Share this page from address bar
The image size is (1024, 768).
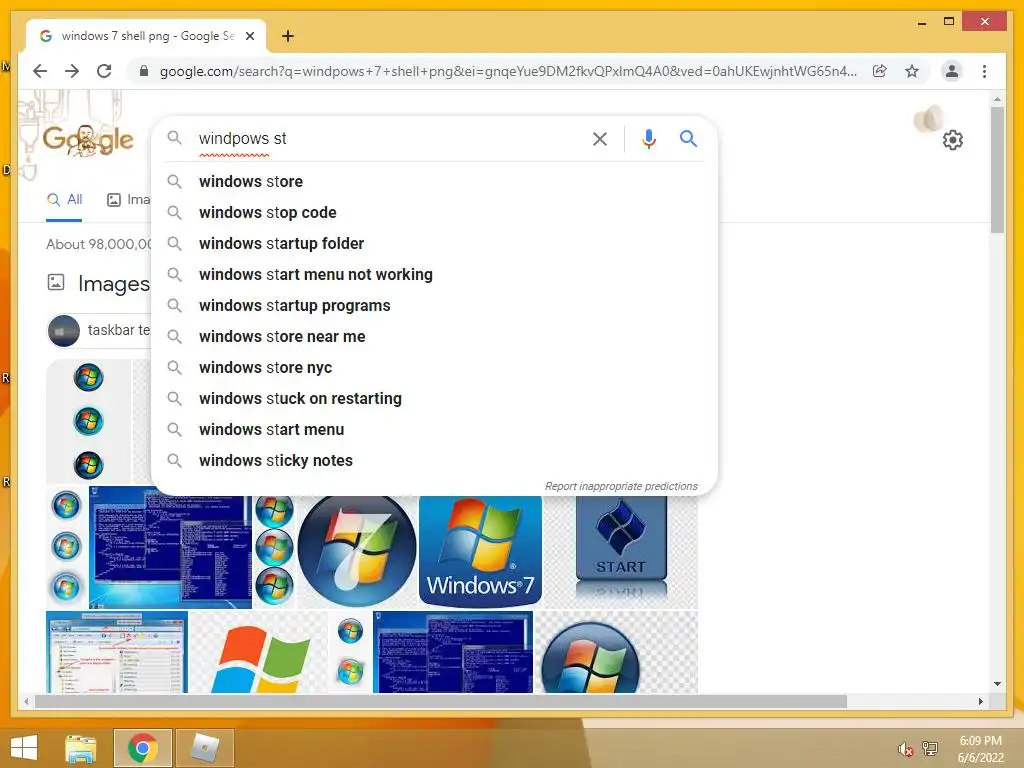880,71
